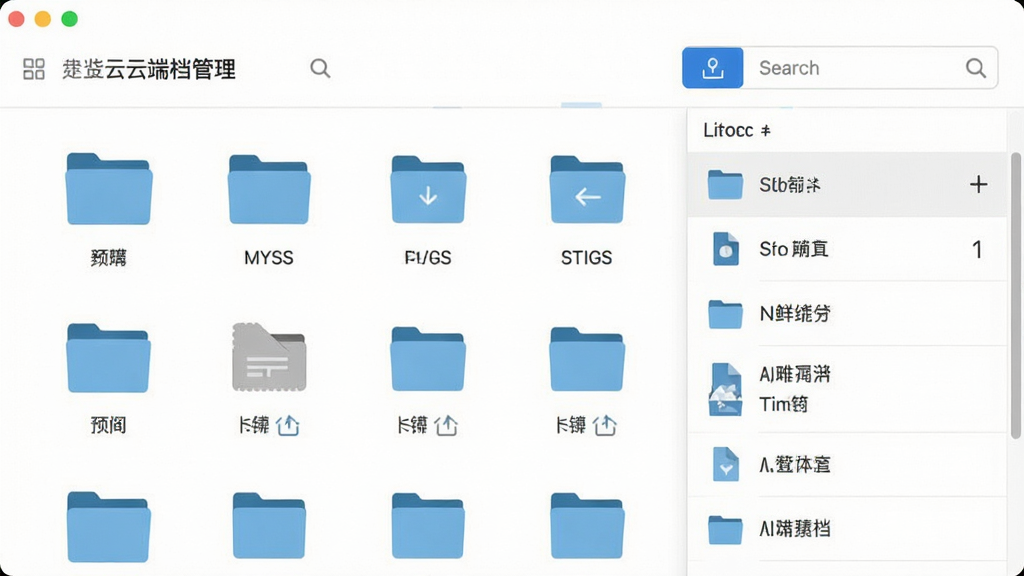1024x576 pixels.
Task: Switch to grid view using four-squares icon
Action: click(34, 69)
